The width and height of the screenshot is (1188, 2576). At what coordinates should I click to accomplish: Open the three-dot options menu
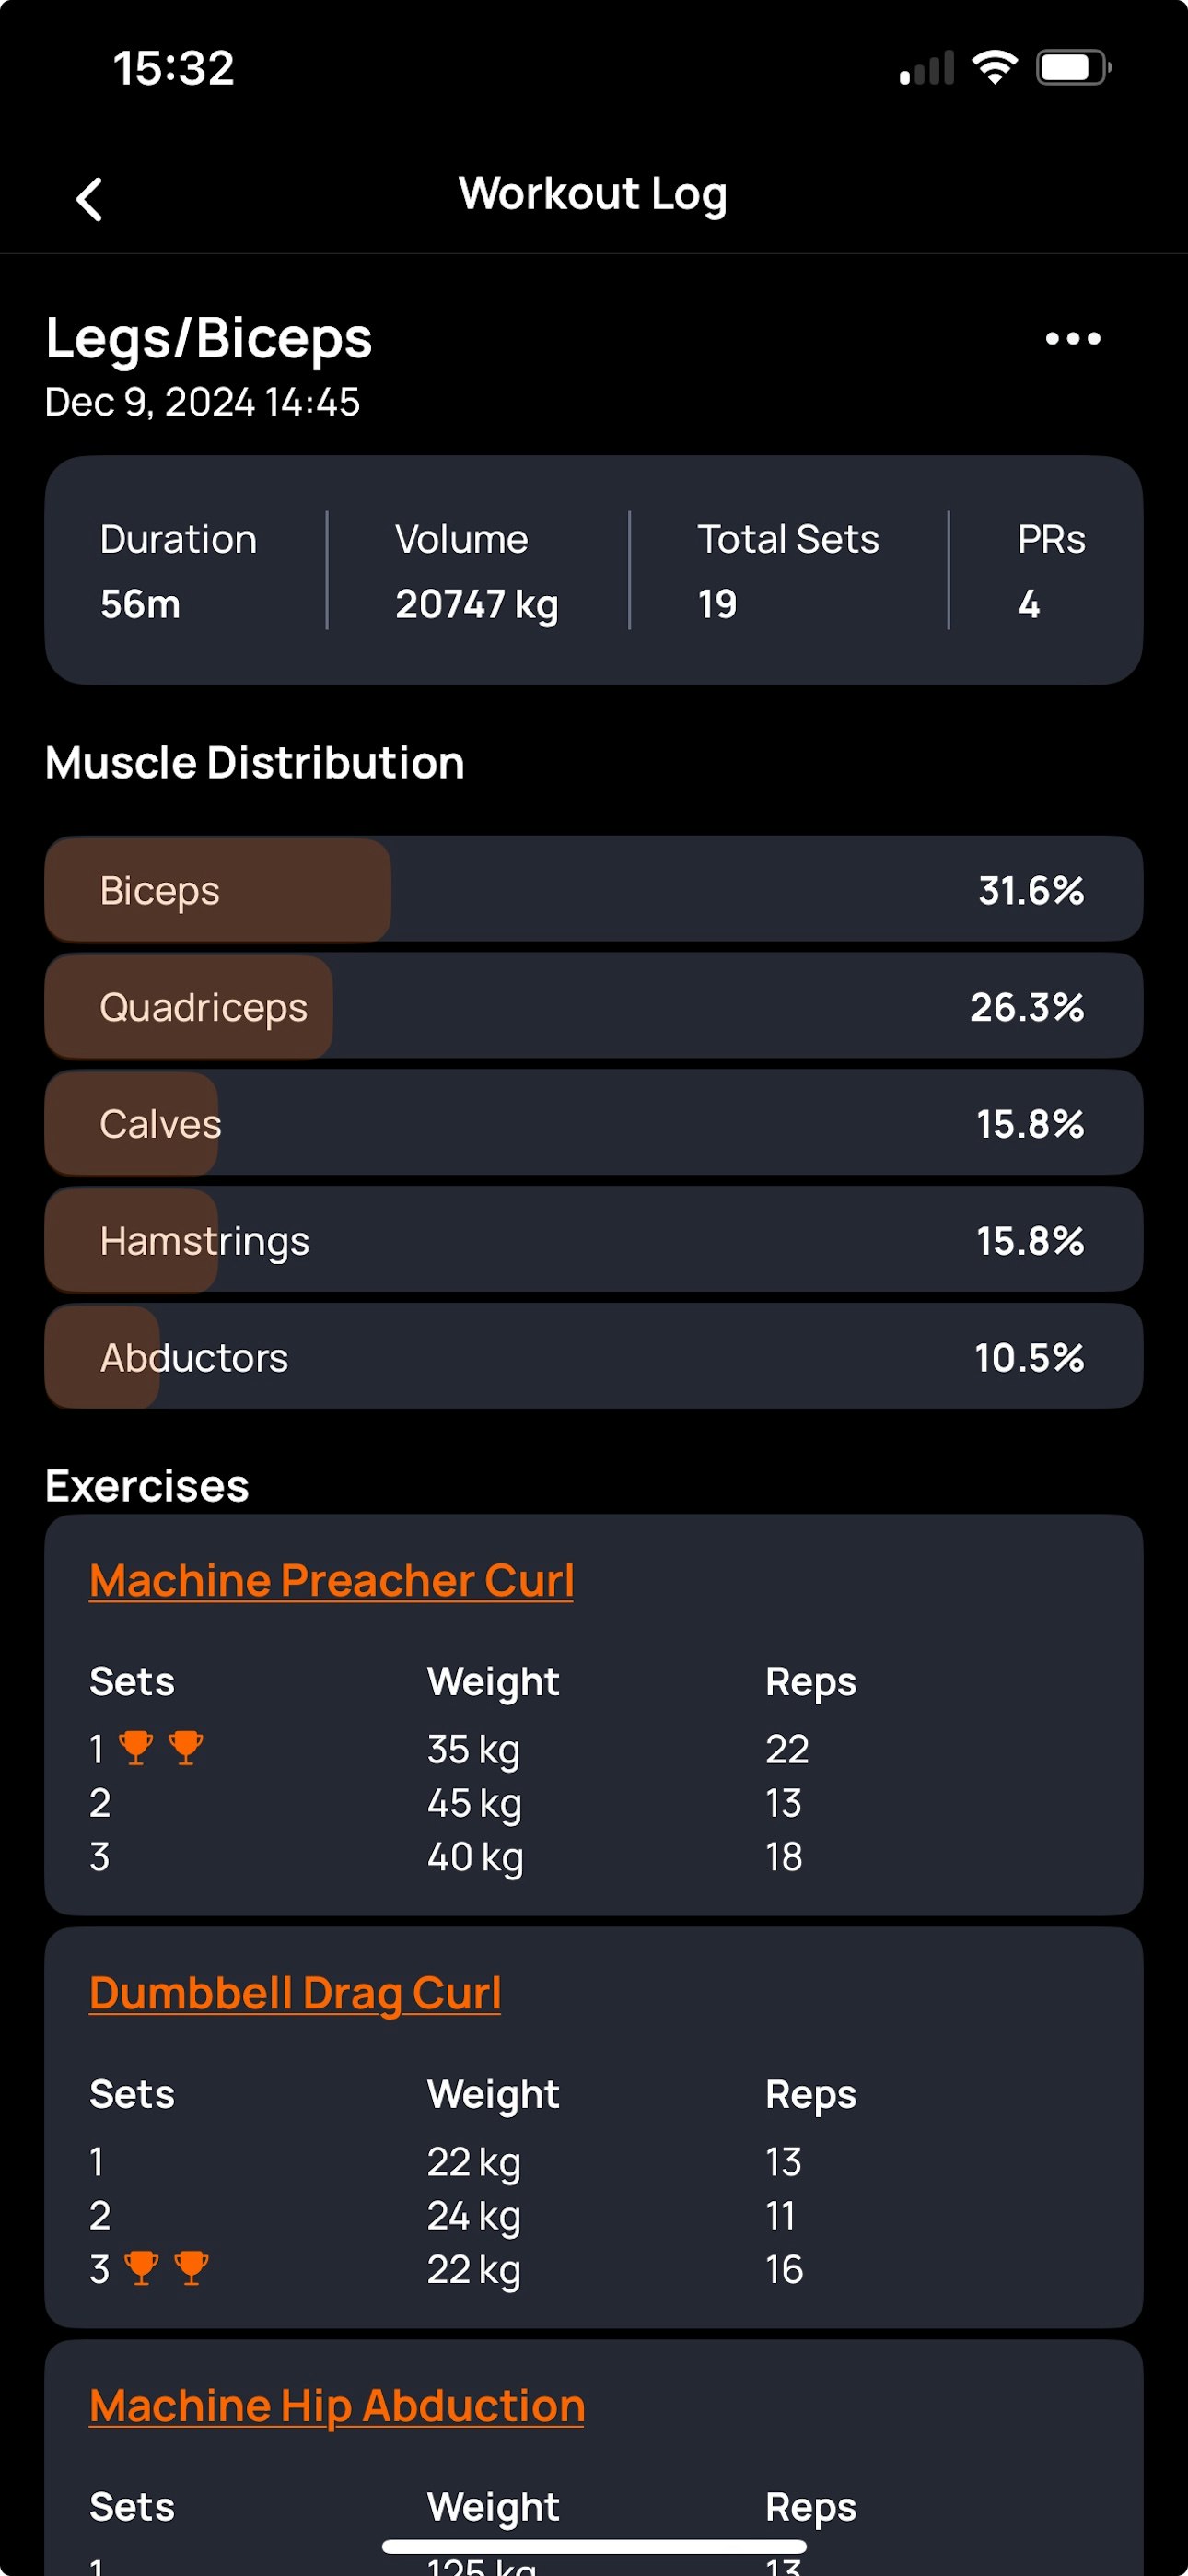1073,339
